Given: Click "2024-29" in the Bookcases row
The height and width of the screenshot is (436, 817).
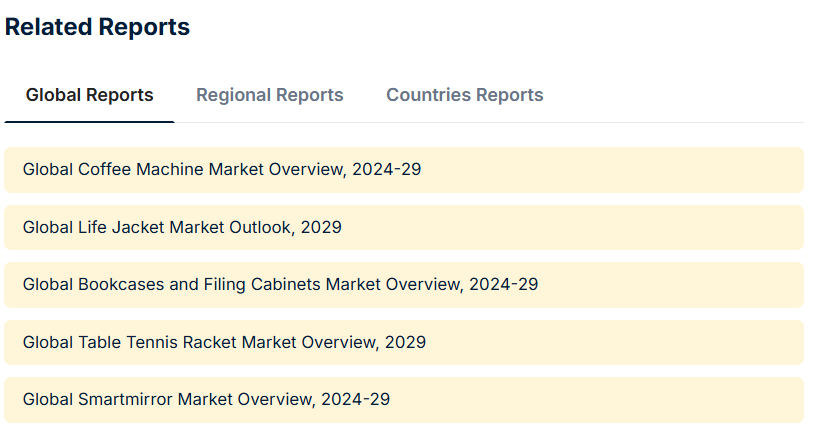Looking at the screenshot, I should (503, 285).
